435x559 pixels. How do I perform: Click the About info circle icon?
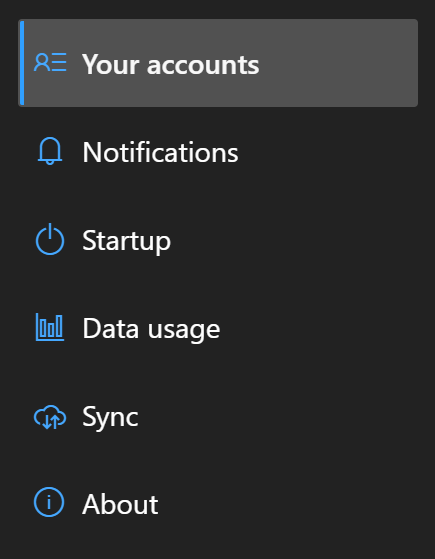click(49, 502)
